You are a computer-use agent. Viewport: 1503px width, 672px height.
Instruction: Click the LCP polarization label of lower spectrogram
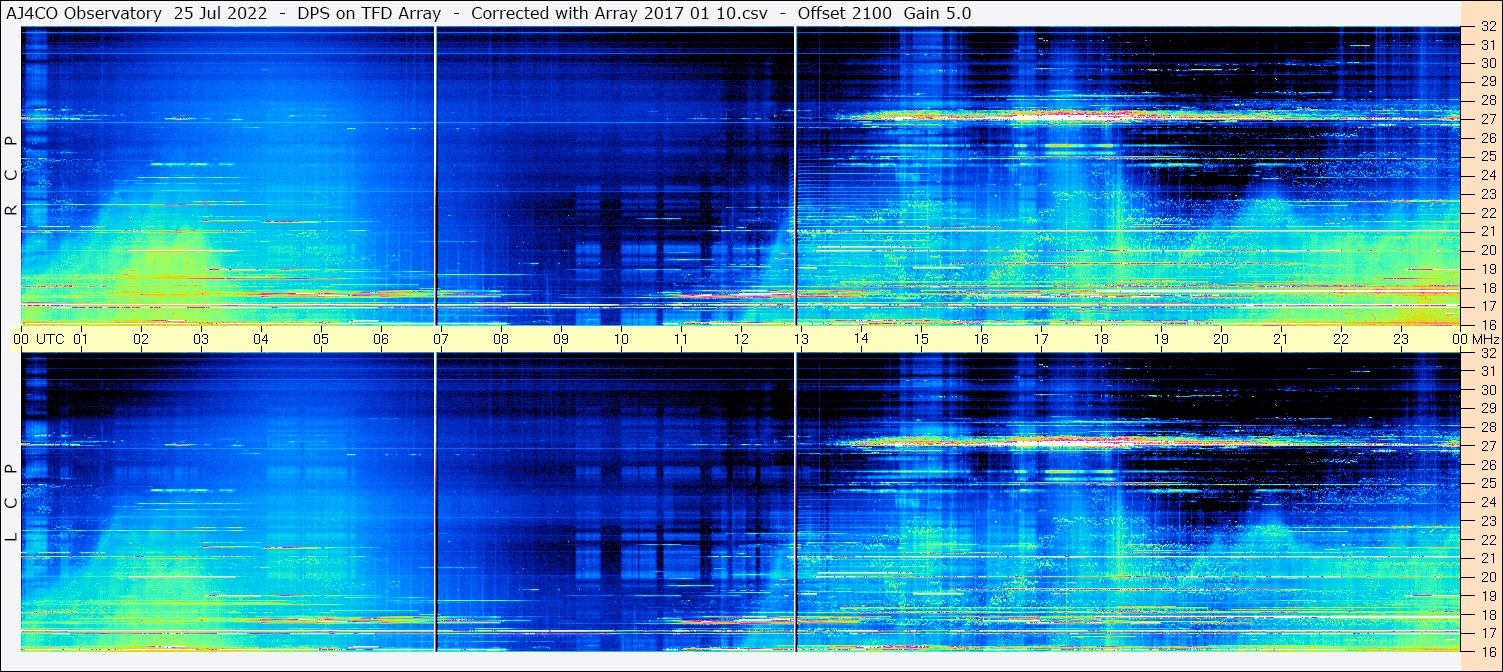(x=11, y=503)
